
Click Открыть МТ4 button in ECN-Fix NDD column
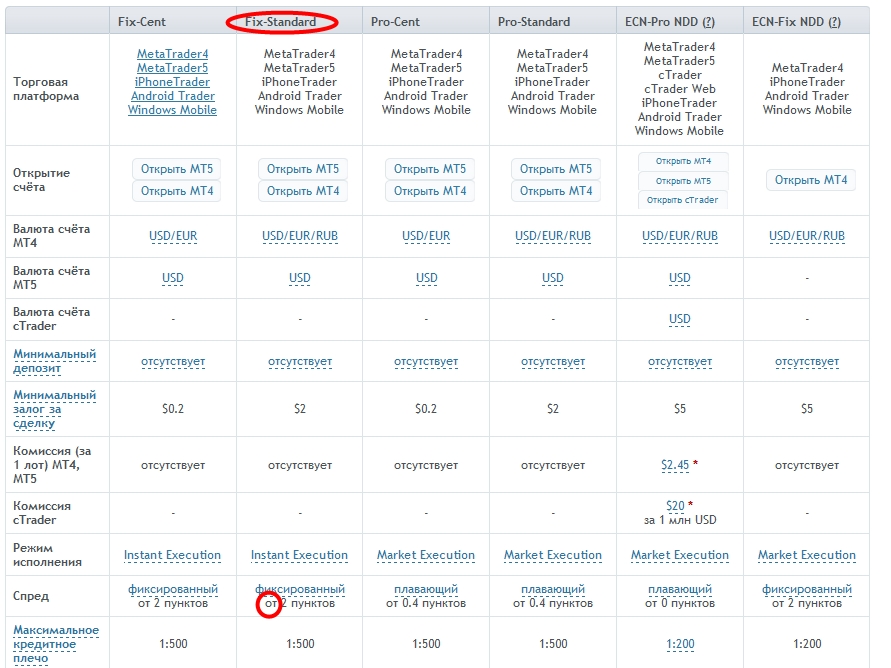click(811, 180)
